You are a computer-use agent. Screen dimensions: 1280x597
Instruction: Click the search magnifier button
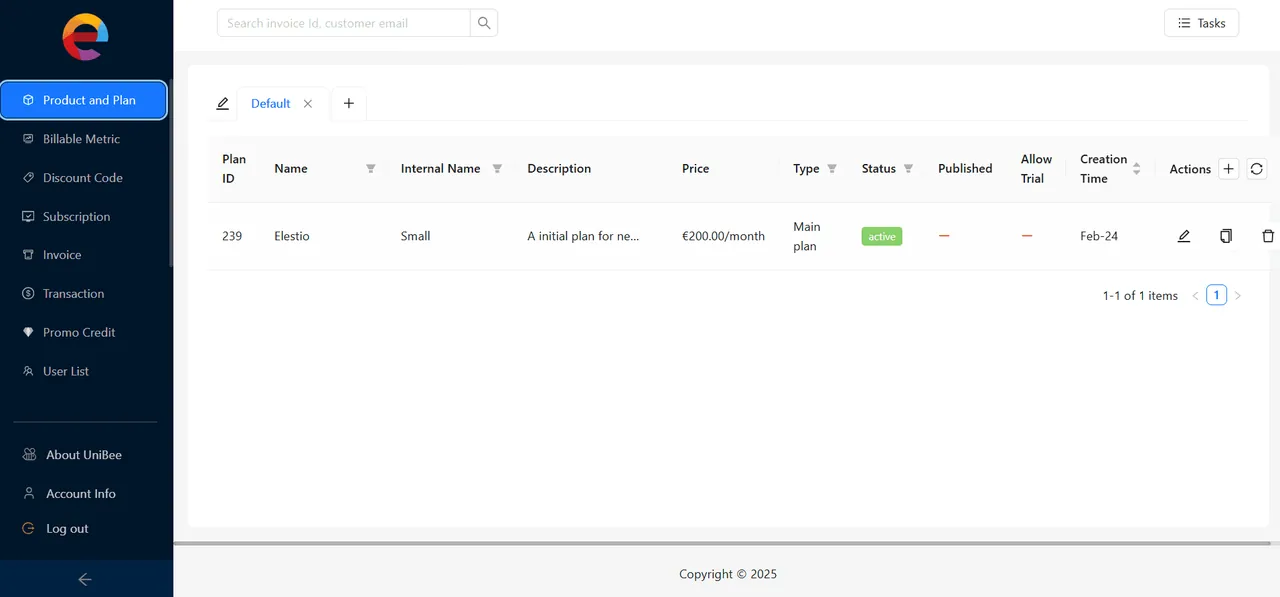(484, 23)
